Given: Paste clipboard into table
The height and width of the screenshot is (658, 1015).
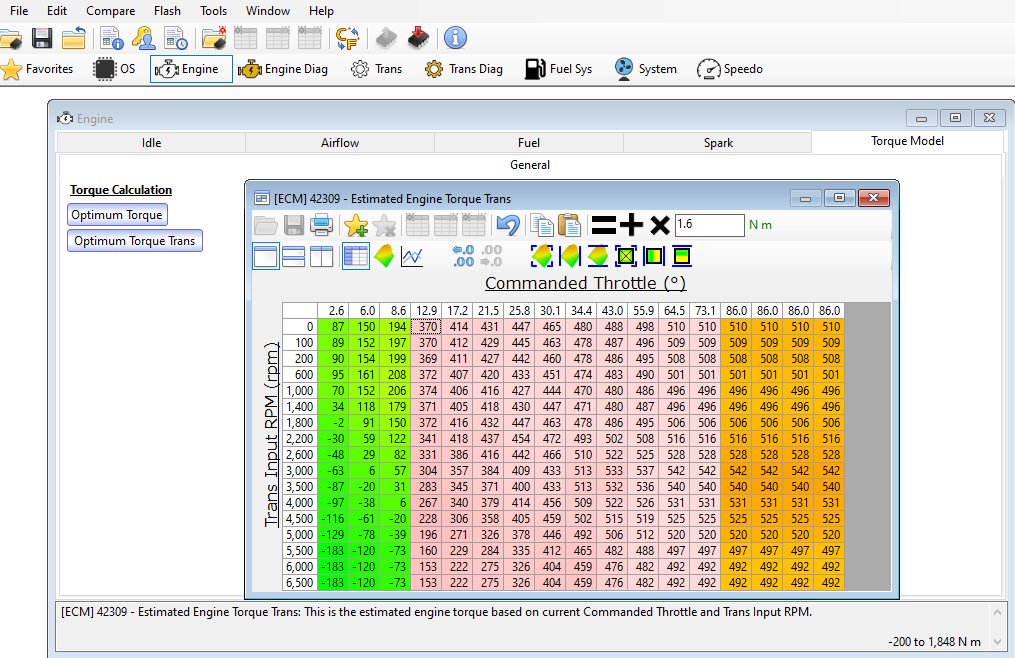Looking at the screenshot, I should (x=569, y=225).
